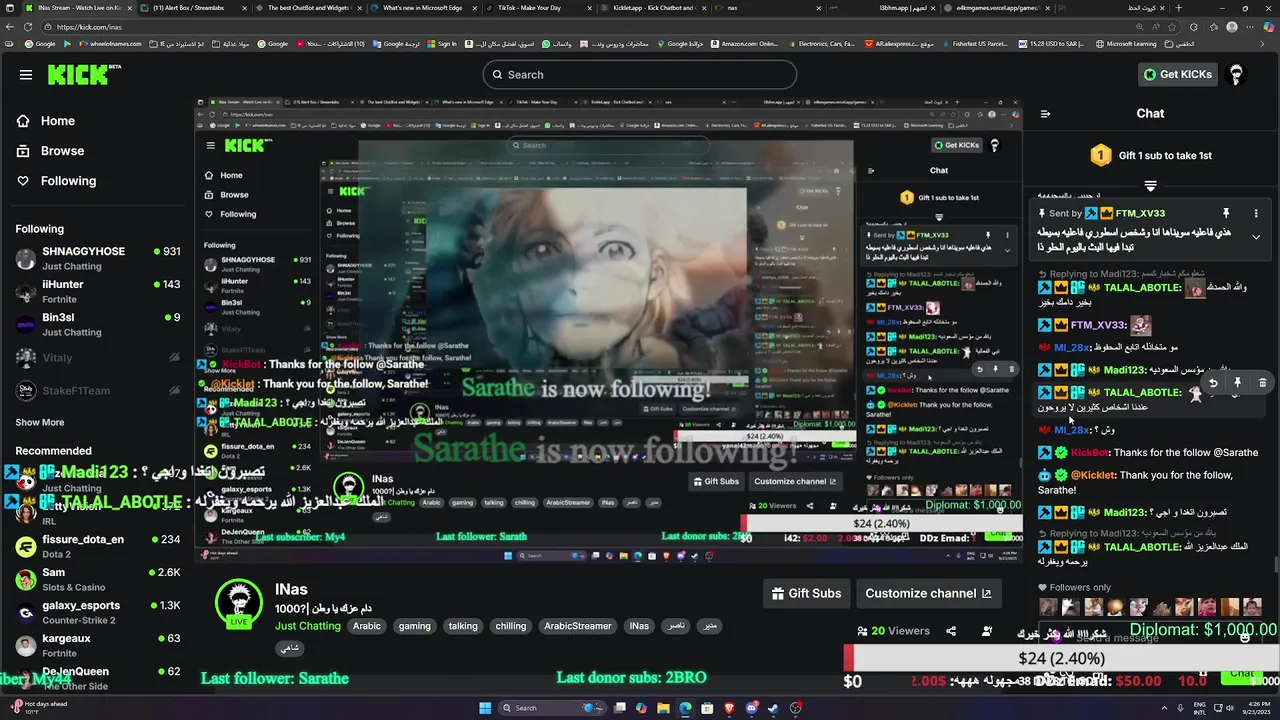Viewport: 1280px width, 720px height.
Task: Click the Kick search field
Action: click(640, 74)
